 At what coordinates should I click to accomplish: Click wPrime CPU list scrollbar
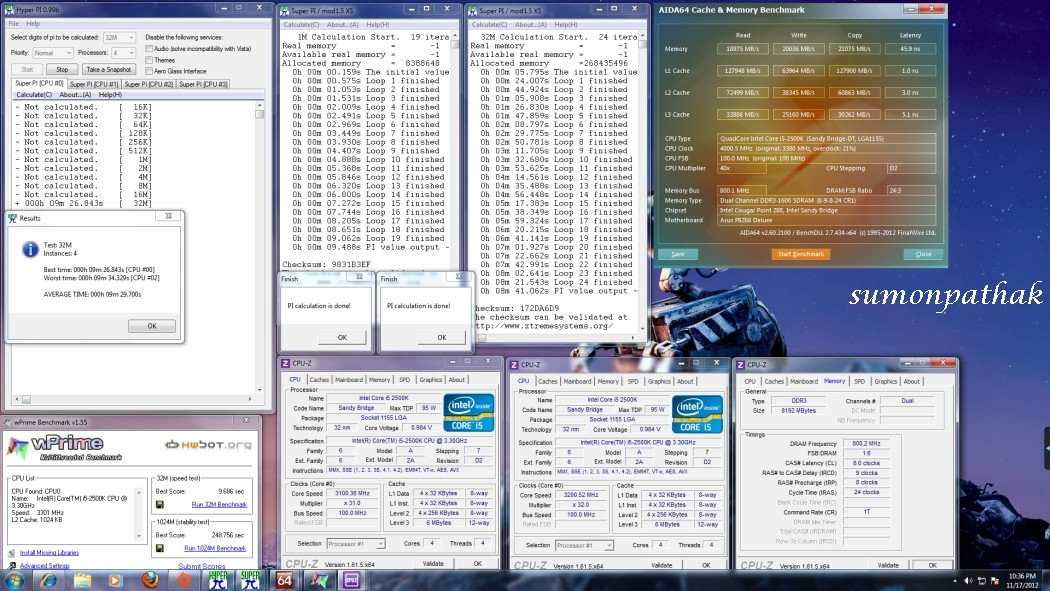click(x=139, y=513)
